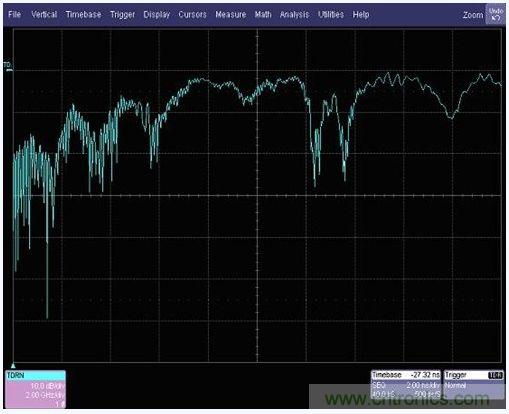This screenshot has width=509, height=414.
Task: Open the Math menu
Action: point(263,14)
